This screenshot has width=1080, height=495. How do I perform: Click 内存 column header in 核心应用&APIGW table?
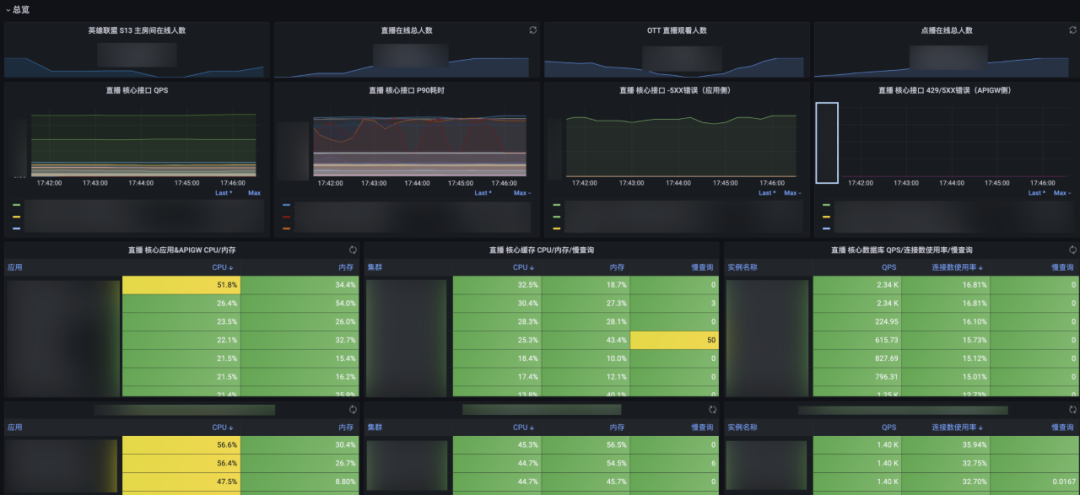pos(346,267)
